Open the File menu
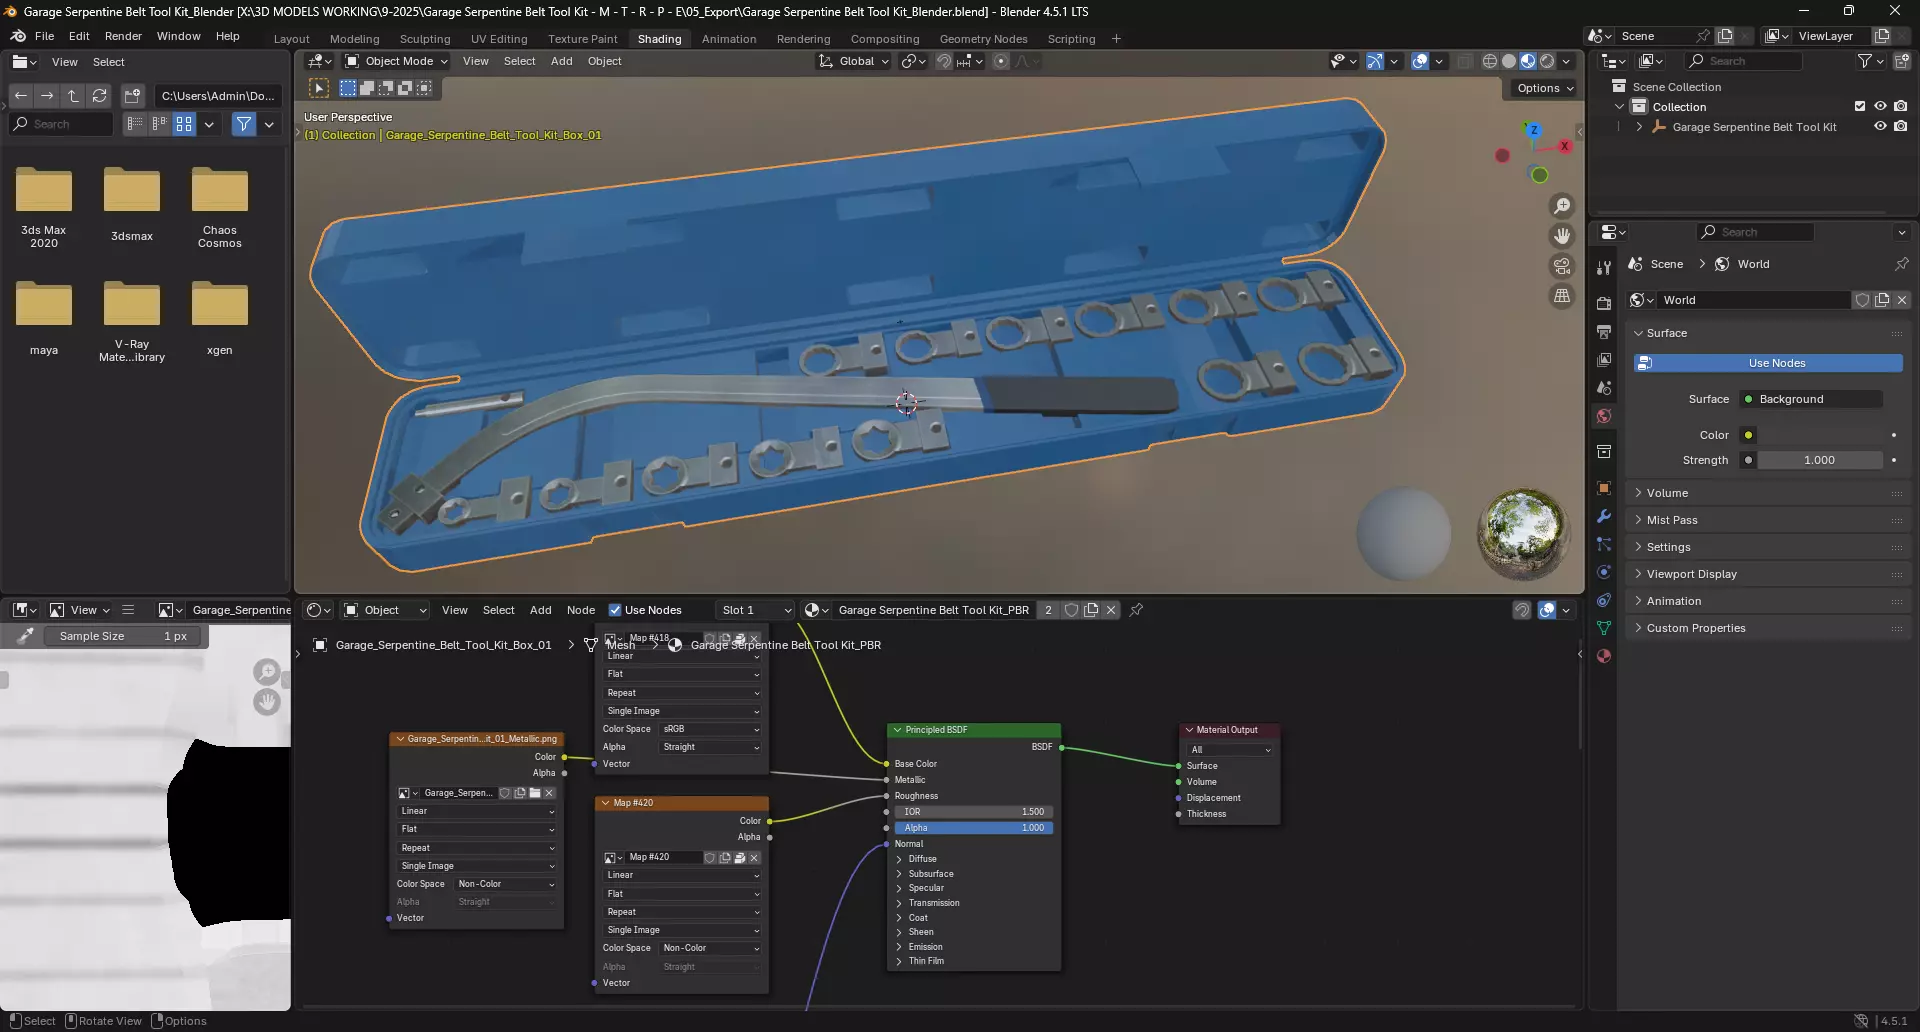Image resolution: width=1920 pixels, height=1032 pixels. click(x=44, y=36)
